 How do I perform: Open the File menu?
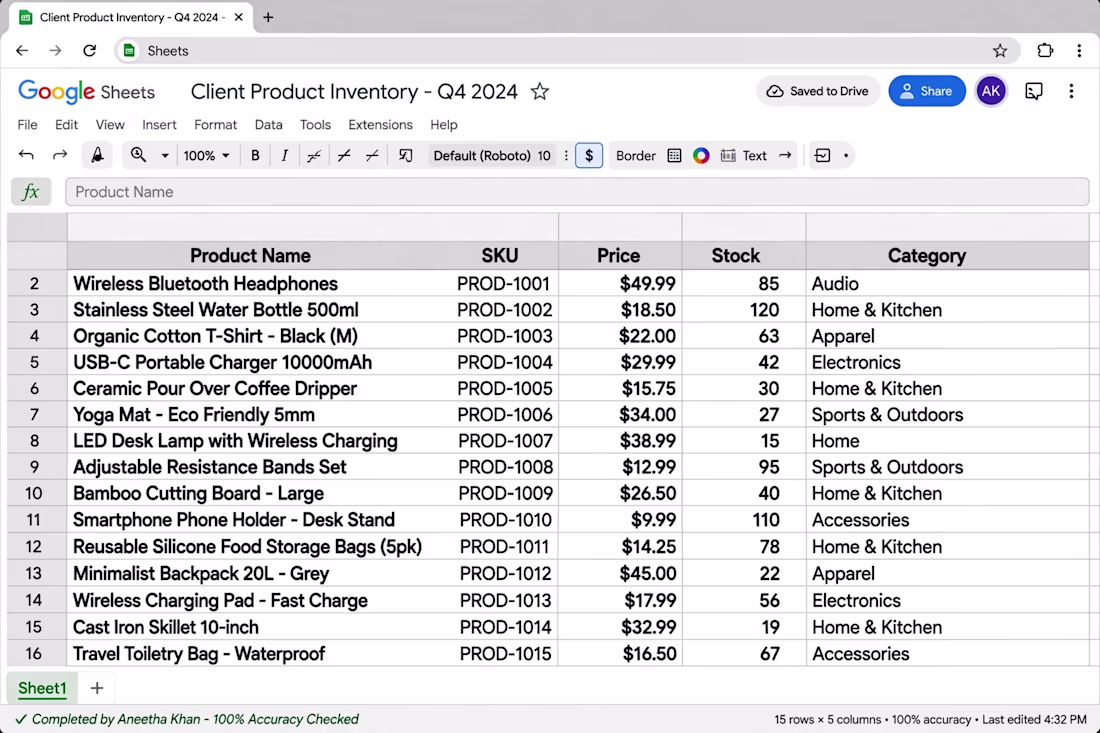pos(27,125)
